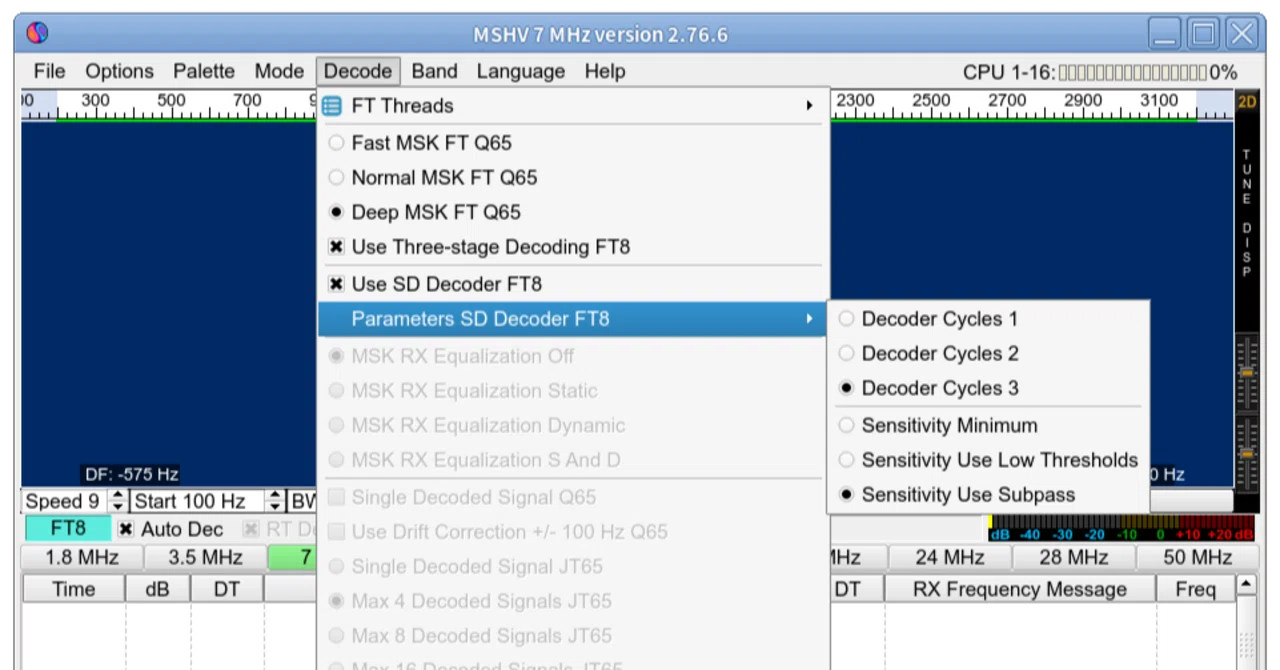
Task: Select Sensitivity Use Subpass
Action: pos(988,495)
